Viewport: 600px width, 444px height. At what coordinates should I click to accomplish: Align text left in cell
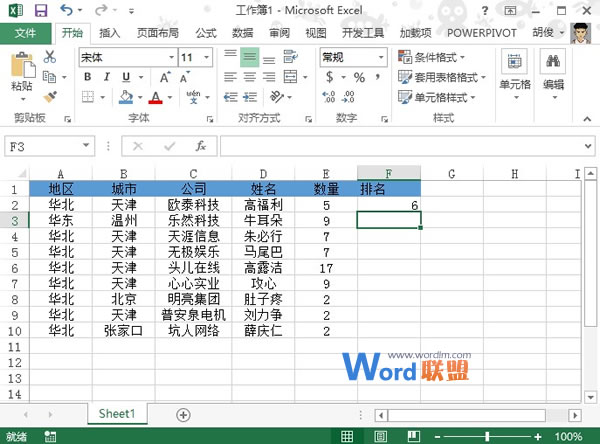point(230,77)
